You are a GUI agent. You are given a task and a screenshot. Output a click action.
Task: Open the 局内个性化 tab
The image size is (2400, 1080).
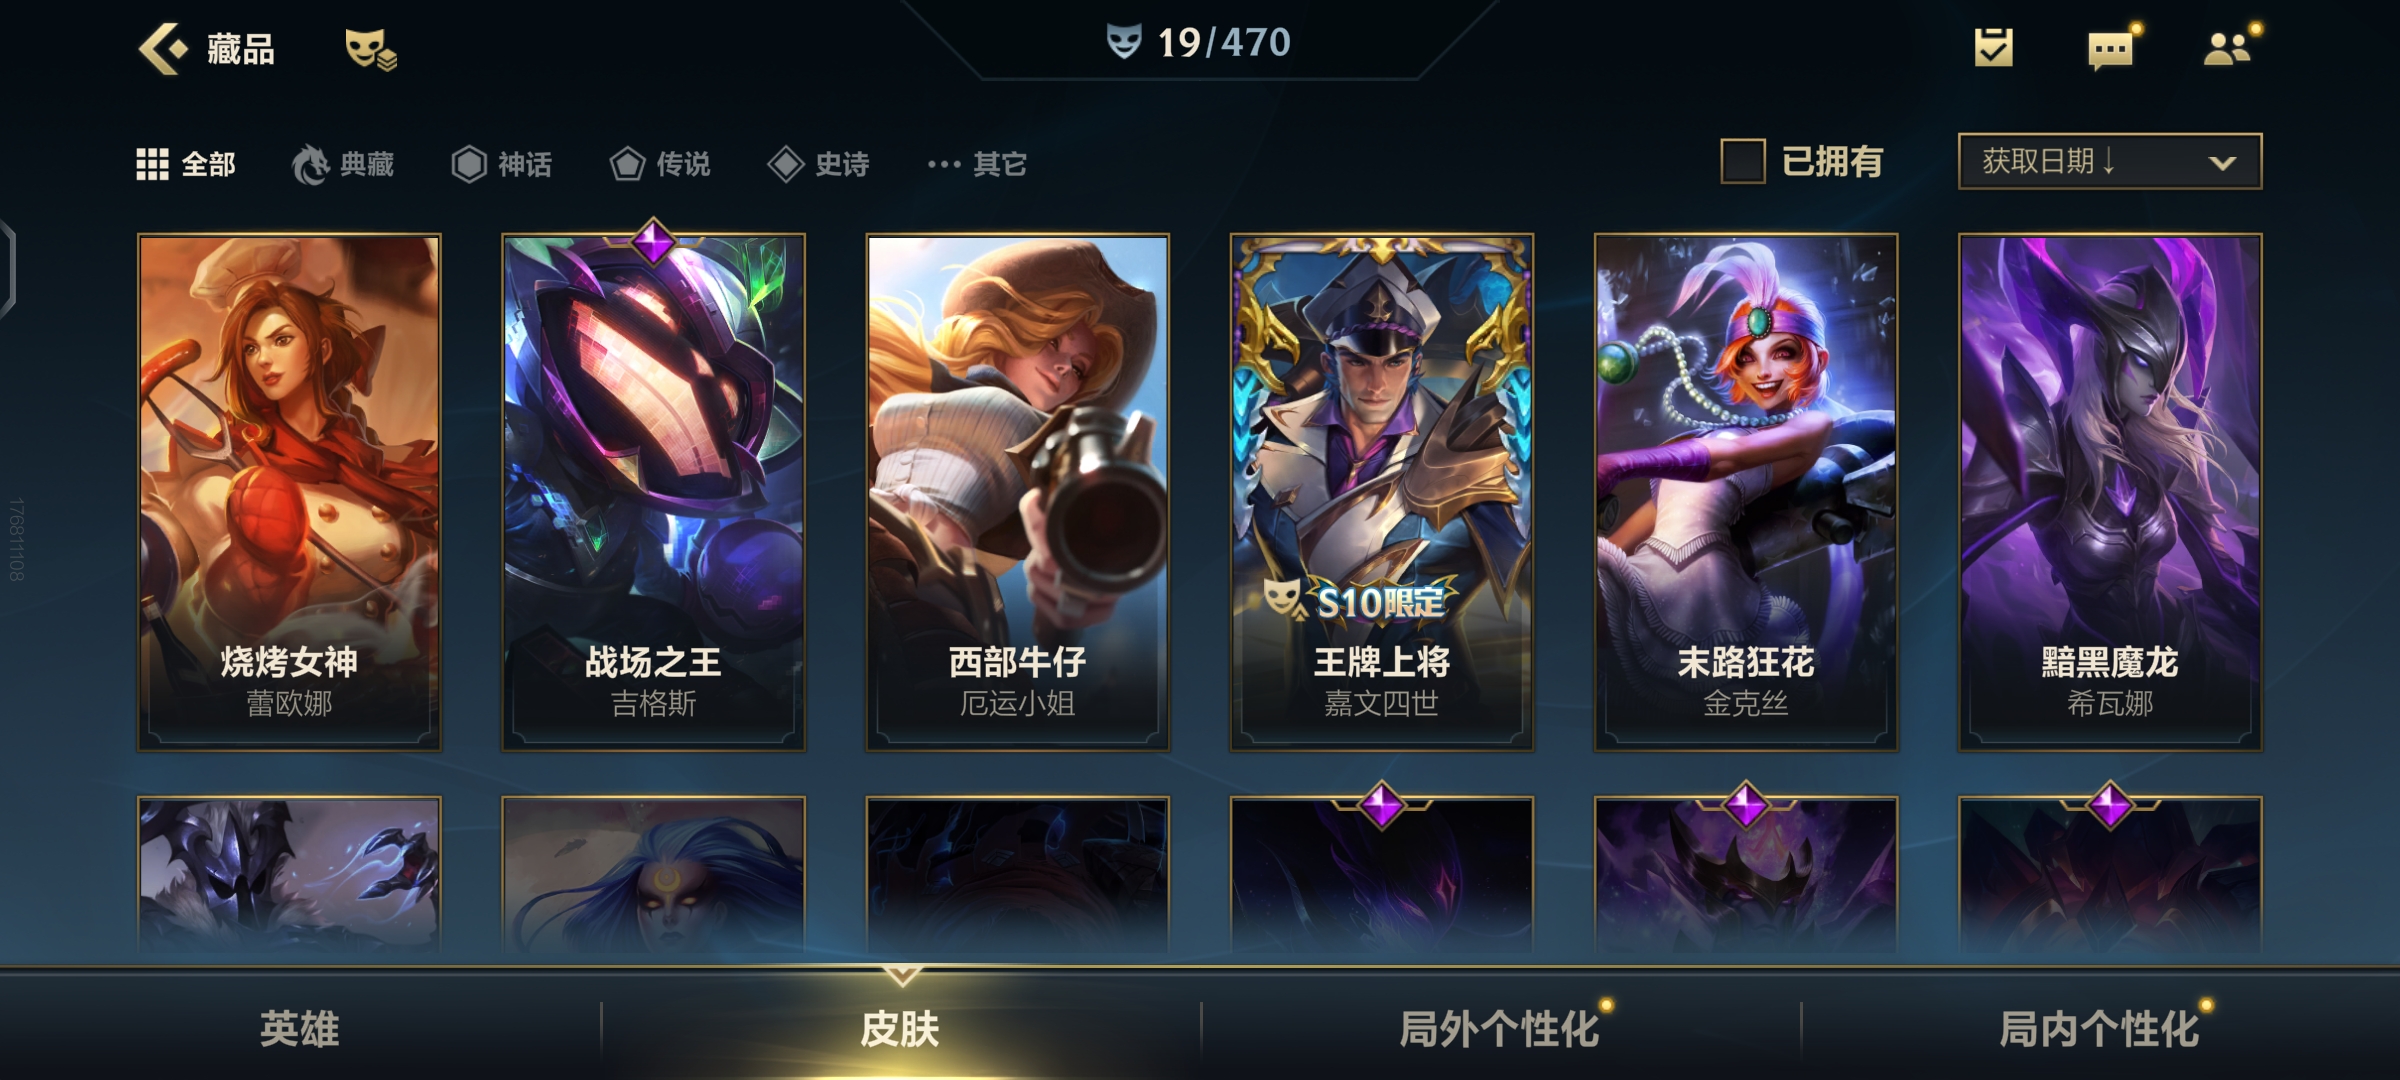2100,1028
